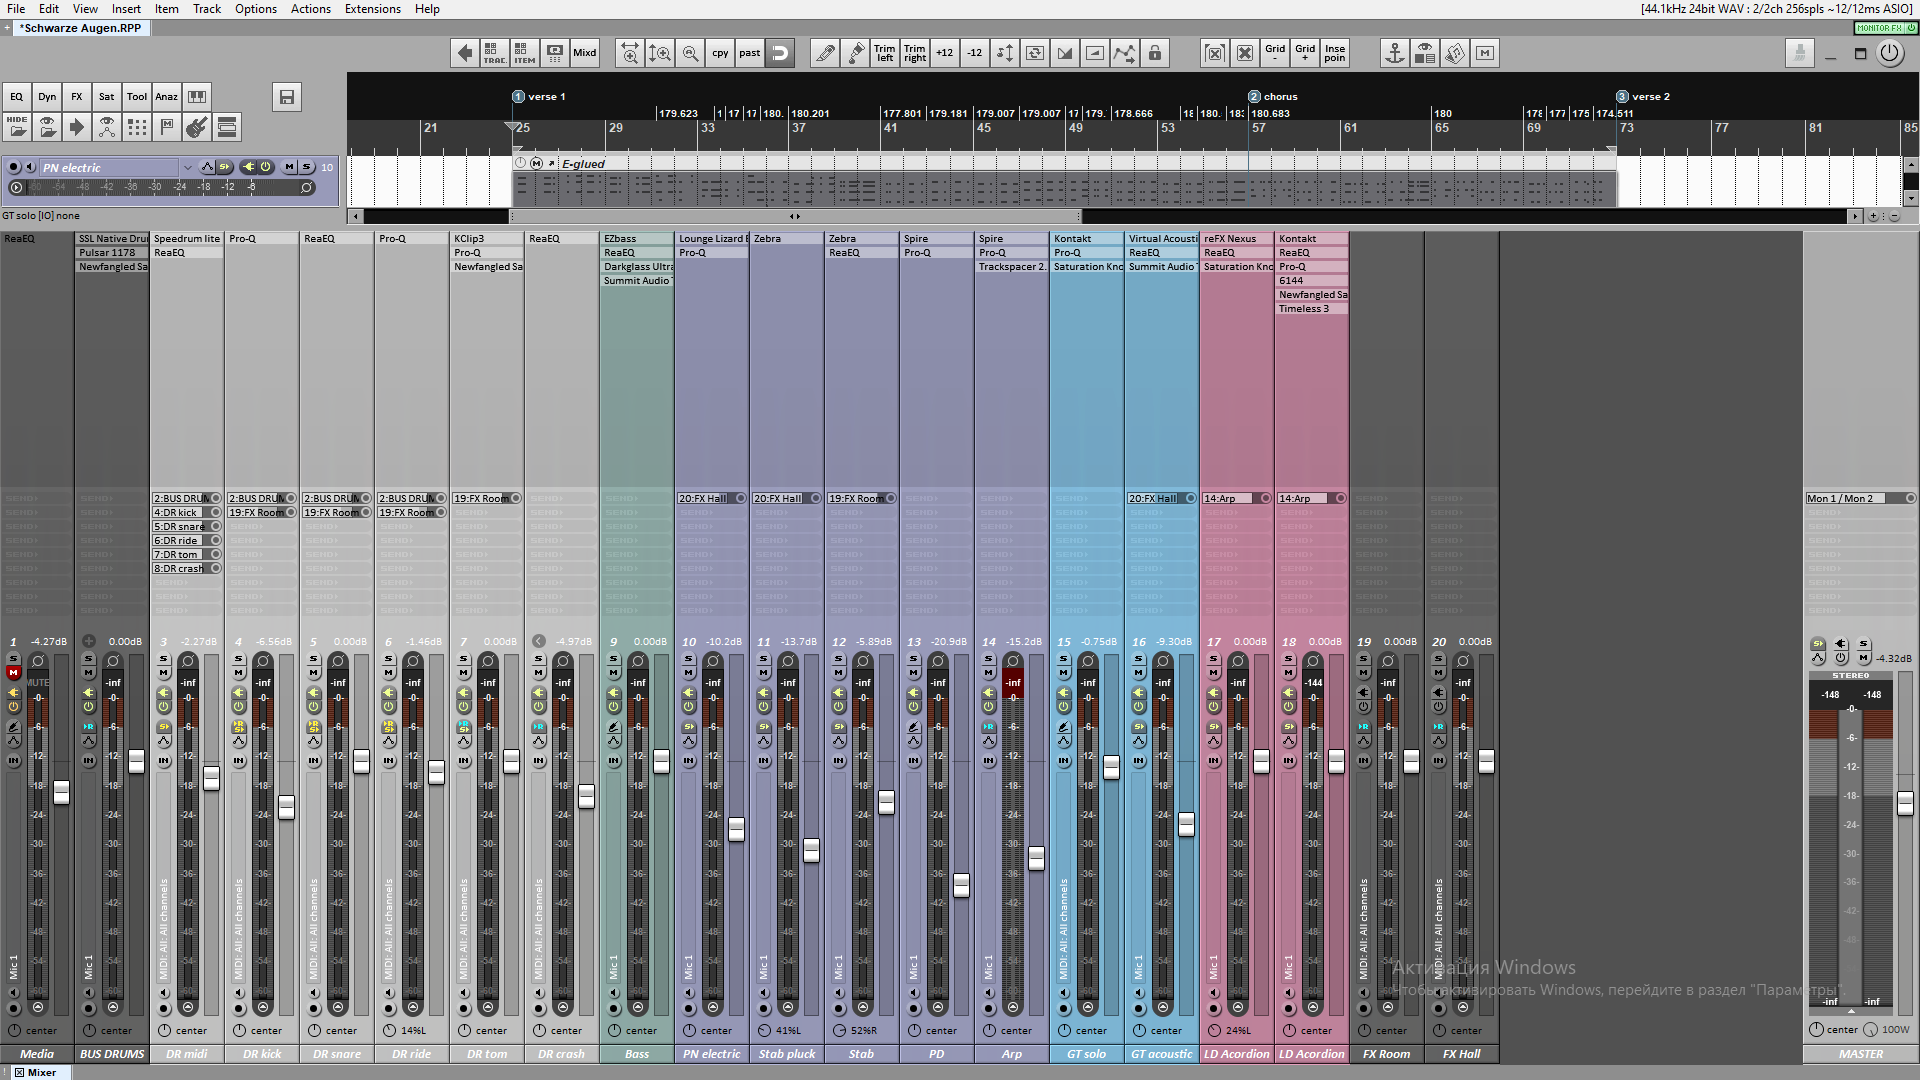Image resolution: width=1920 pixels, height=1080 pixels.
Task: Click the EQ button in left toolbar
Action: pos(17,97)
